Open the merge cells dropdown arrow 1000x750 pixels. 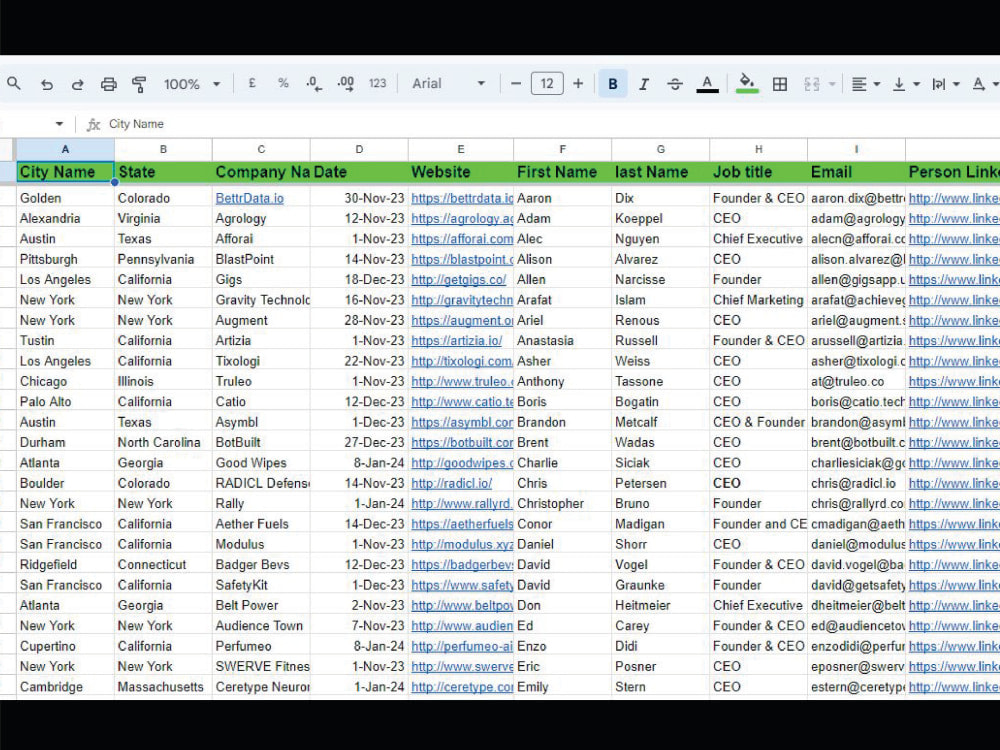[x=832, y=84]
